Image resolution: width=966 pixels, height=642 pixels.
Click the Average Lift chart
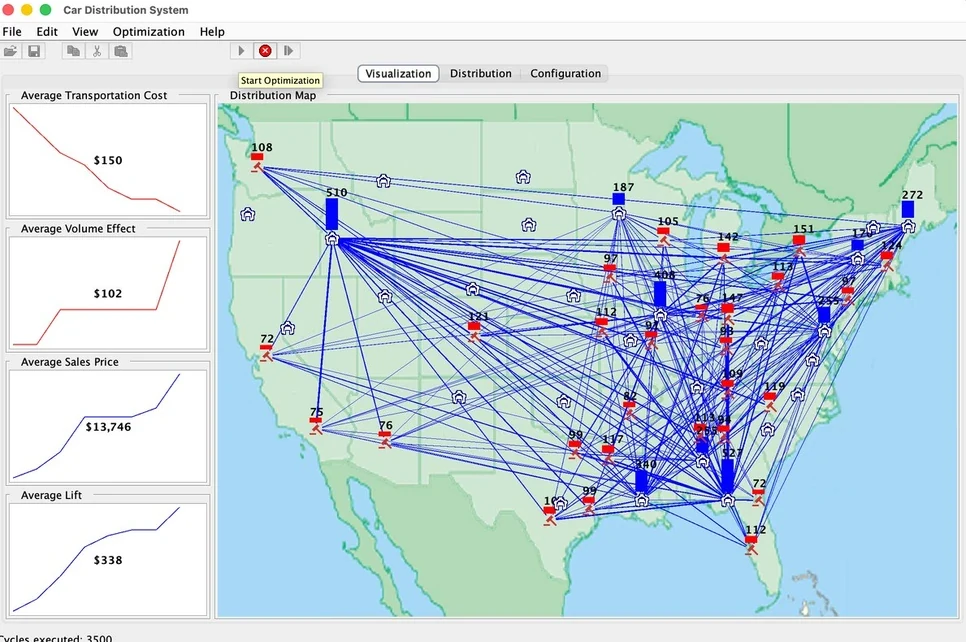click(108, 559)
